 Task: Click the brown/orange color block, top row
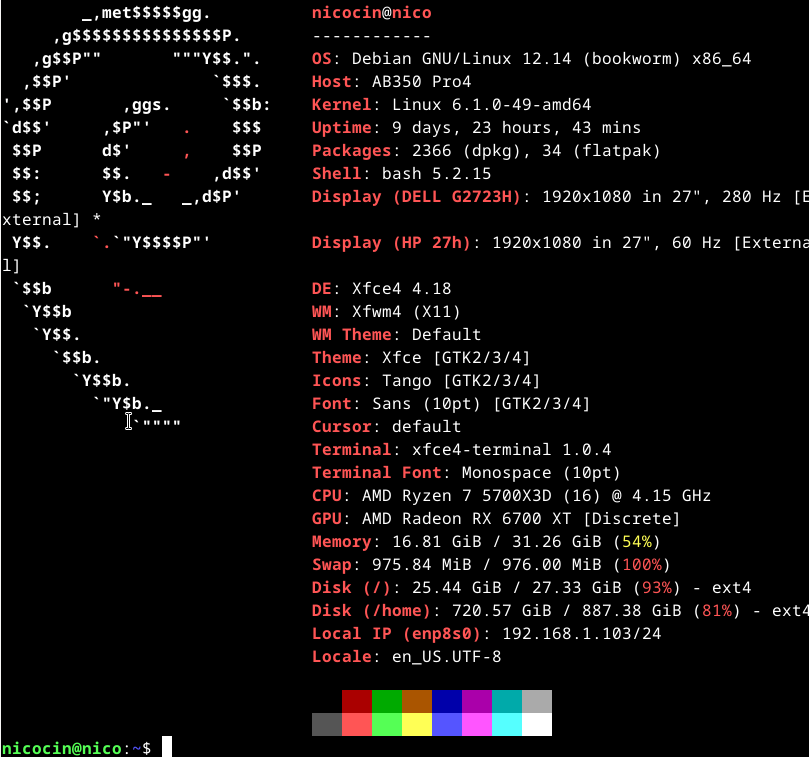(x=416, y=701)
